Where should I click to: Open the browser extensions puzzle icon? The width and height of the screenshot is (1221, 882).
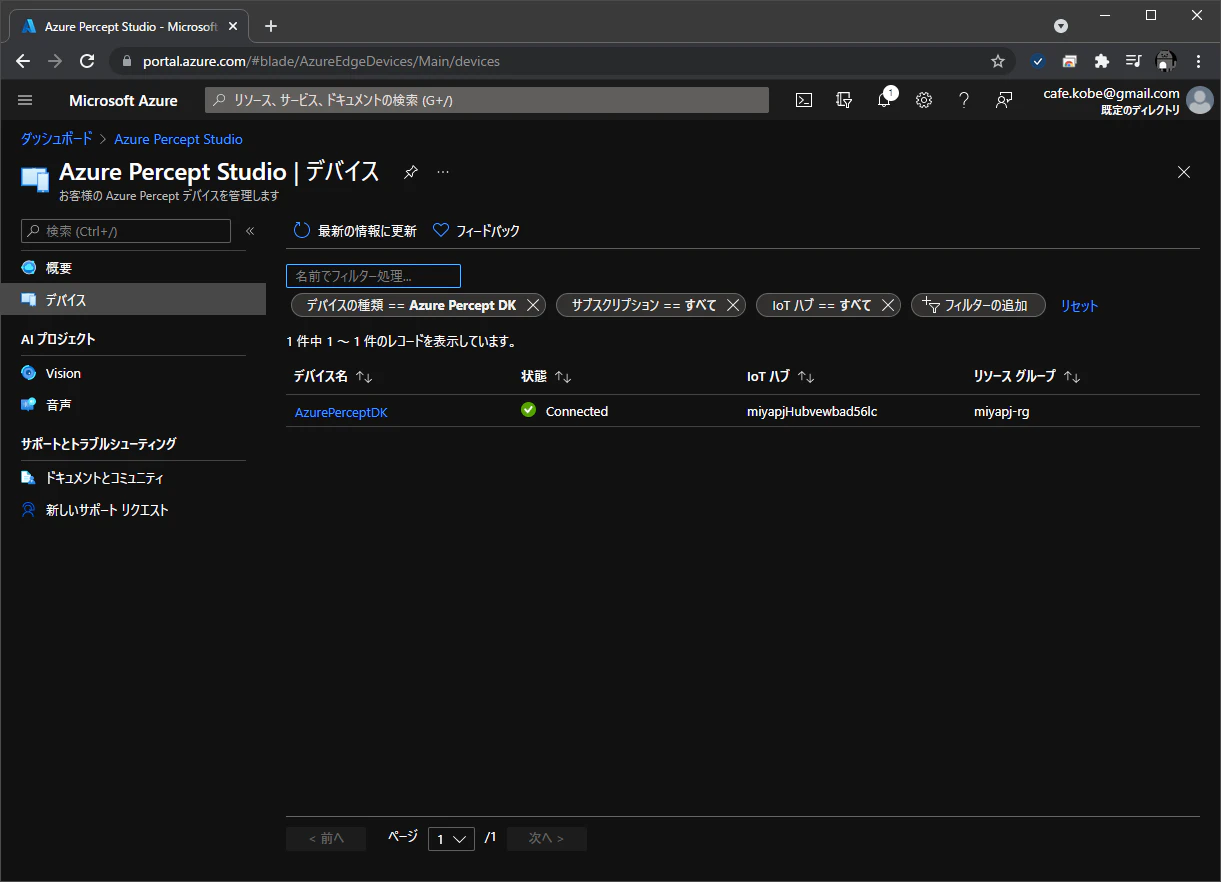tap(1102, 61)
